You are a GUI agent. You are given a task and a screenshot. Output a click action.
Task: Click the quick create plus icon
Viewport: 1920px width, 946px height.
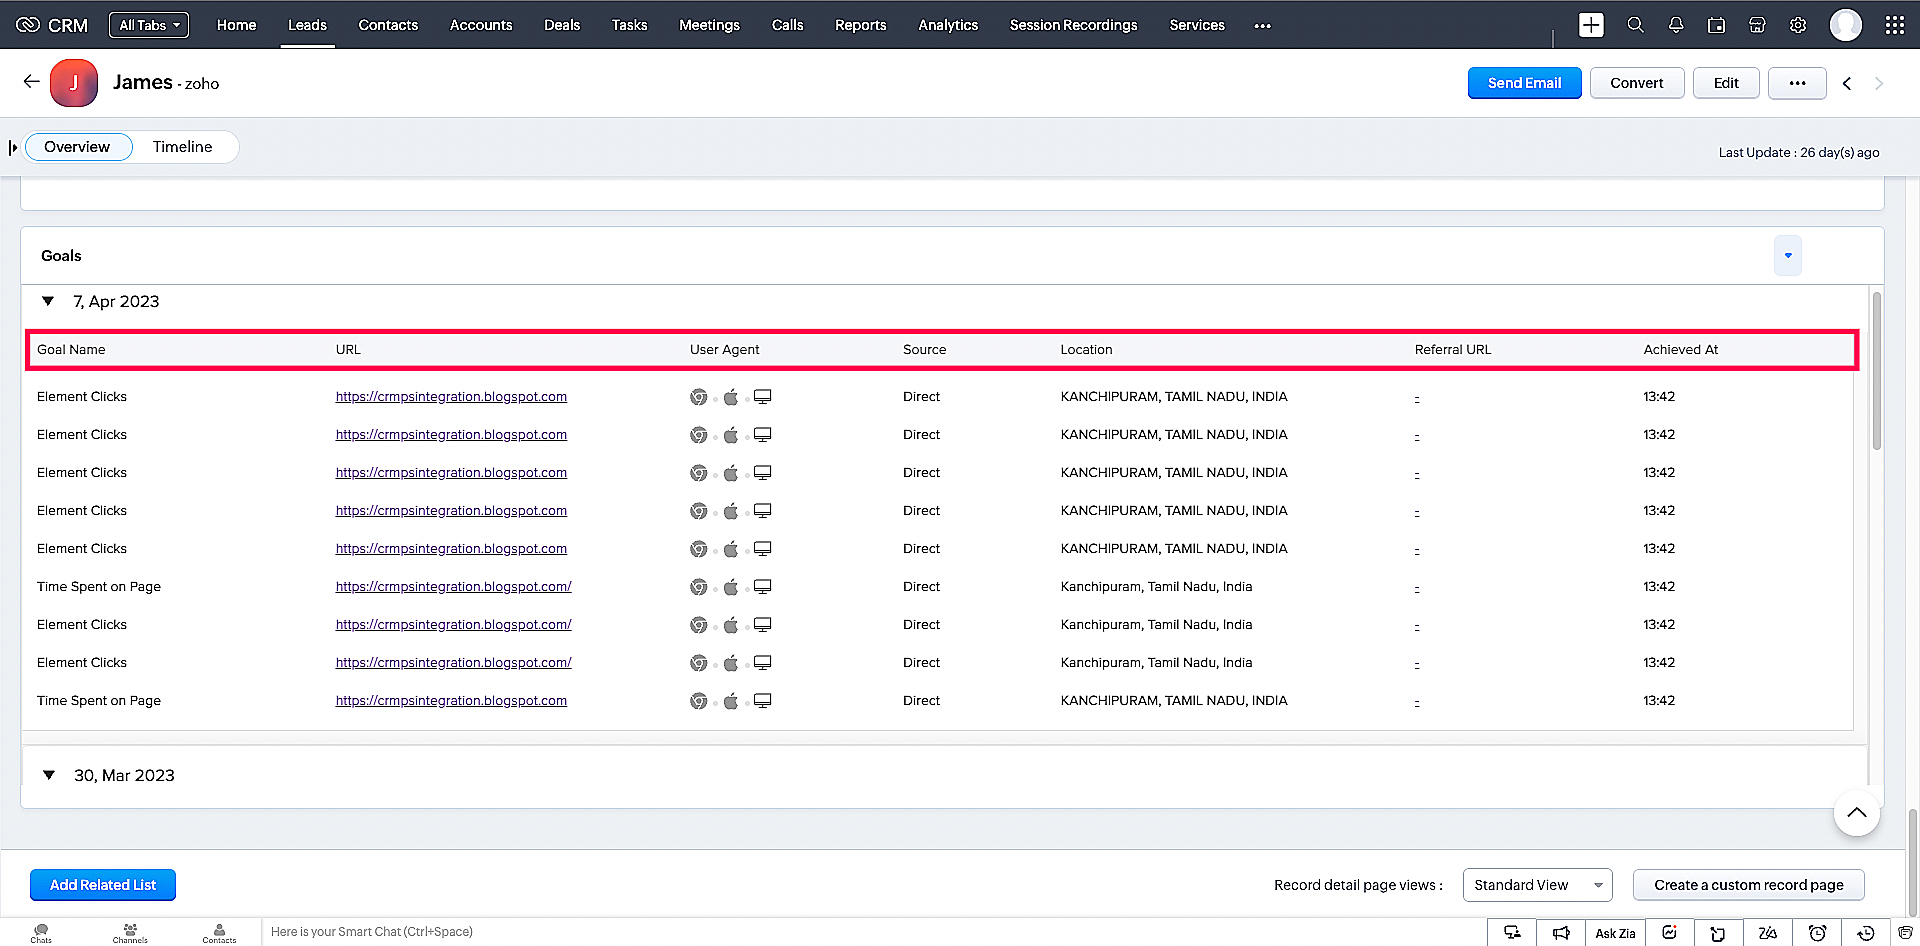[1591, 25]
